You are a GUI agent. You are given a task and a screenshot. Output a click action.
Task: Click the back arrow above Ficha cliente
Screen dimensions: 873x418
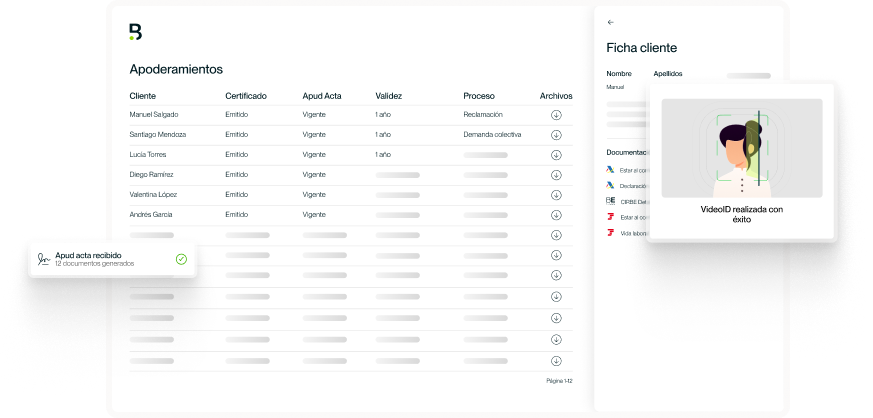611,22
